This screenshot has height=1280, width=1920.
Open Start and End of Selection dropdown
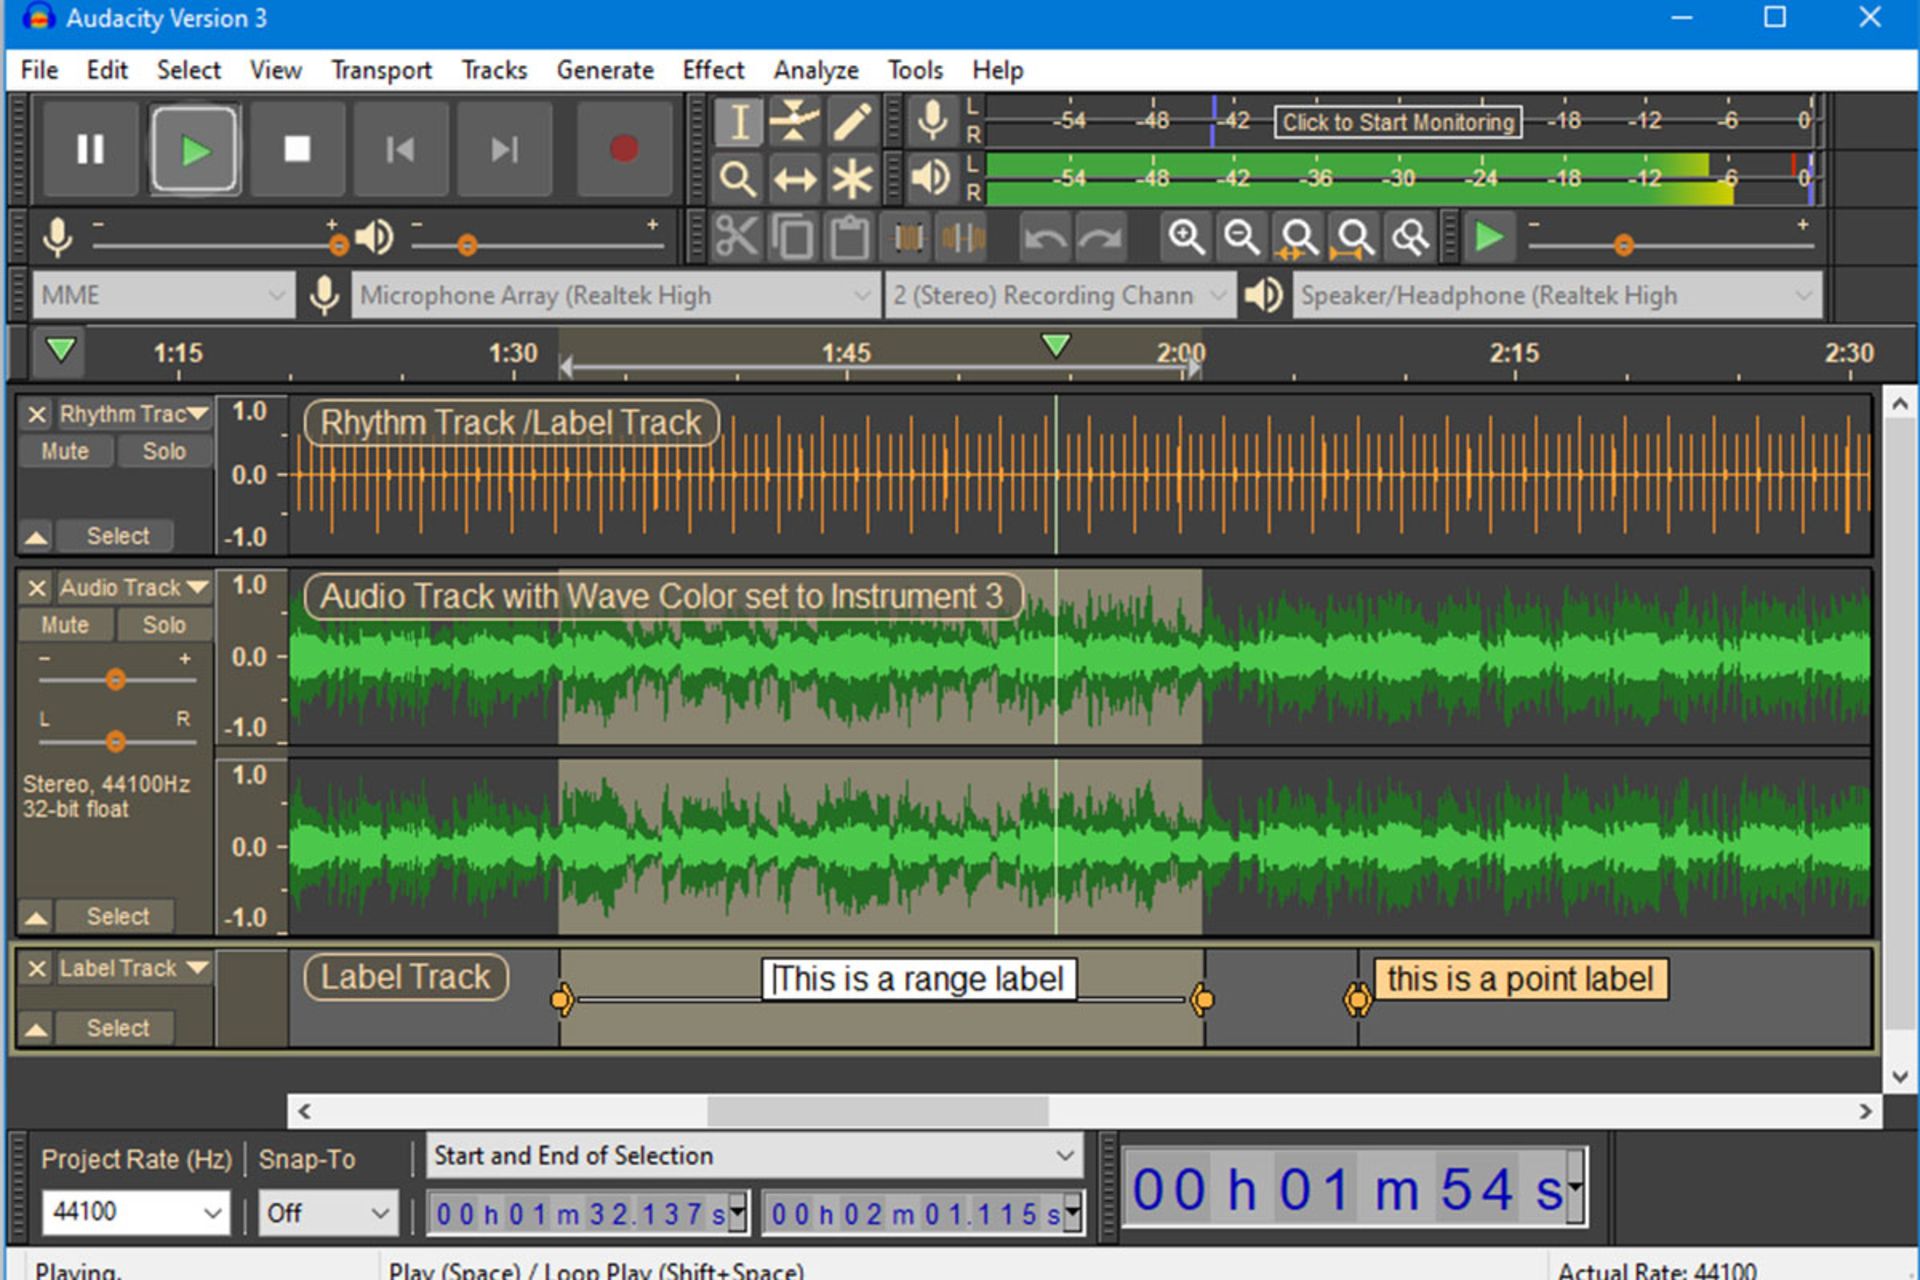754,1156
